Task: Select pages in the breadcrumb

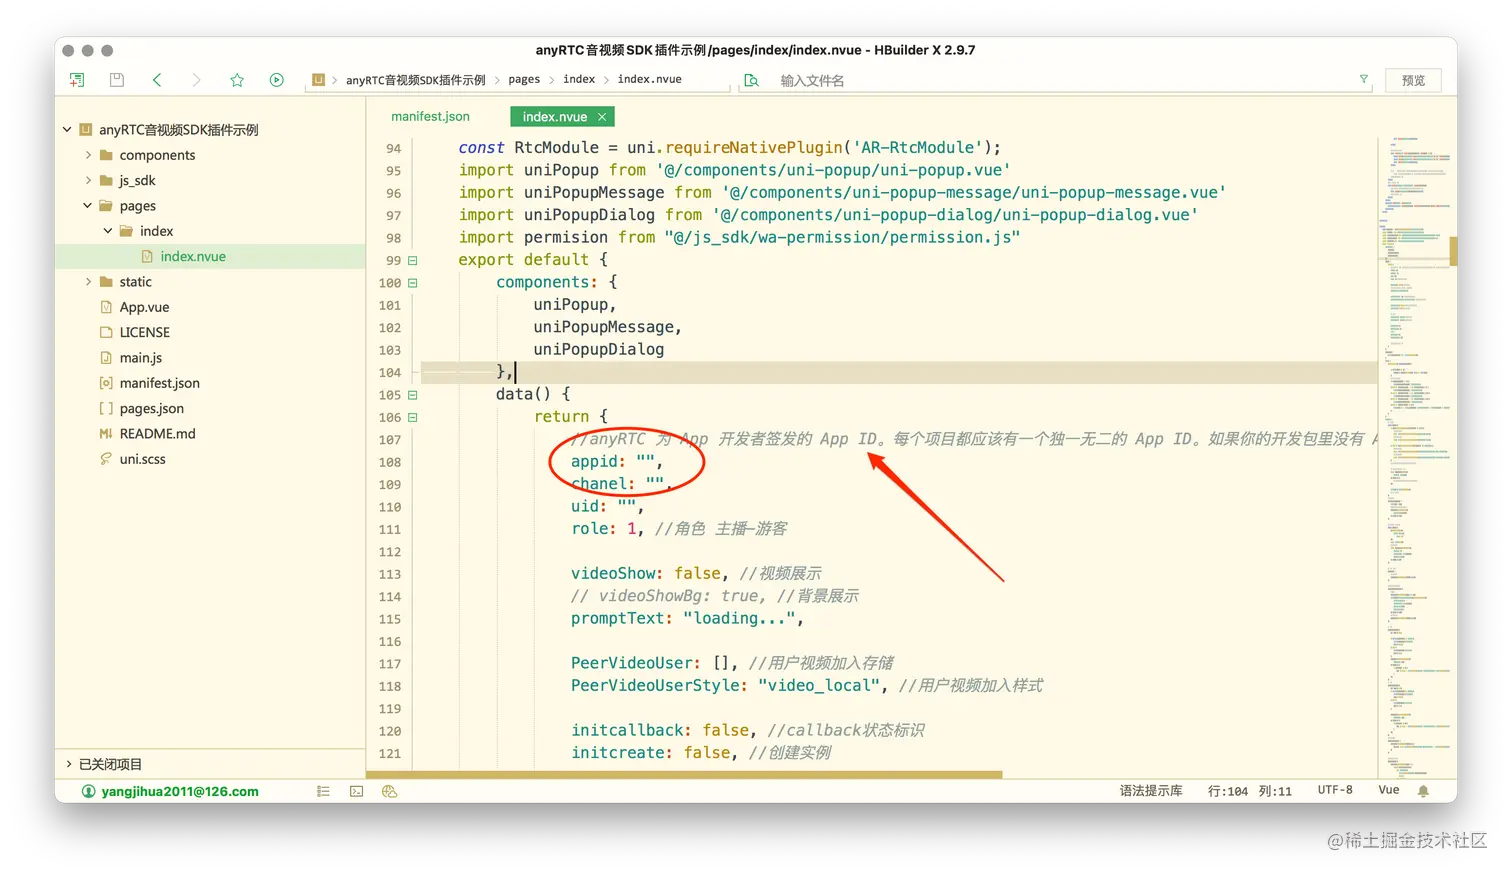Action: 524,80
